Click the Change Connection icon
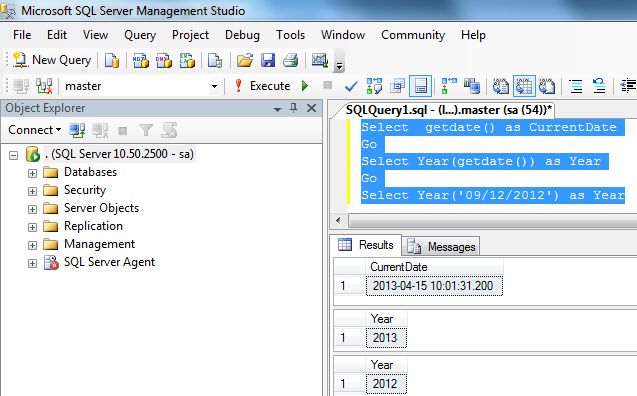 [44, 86]
